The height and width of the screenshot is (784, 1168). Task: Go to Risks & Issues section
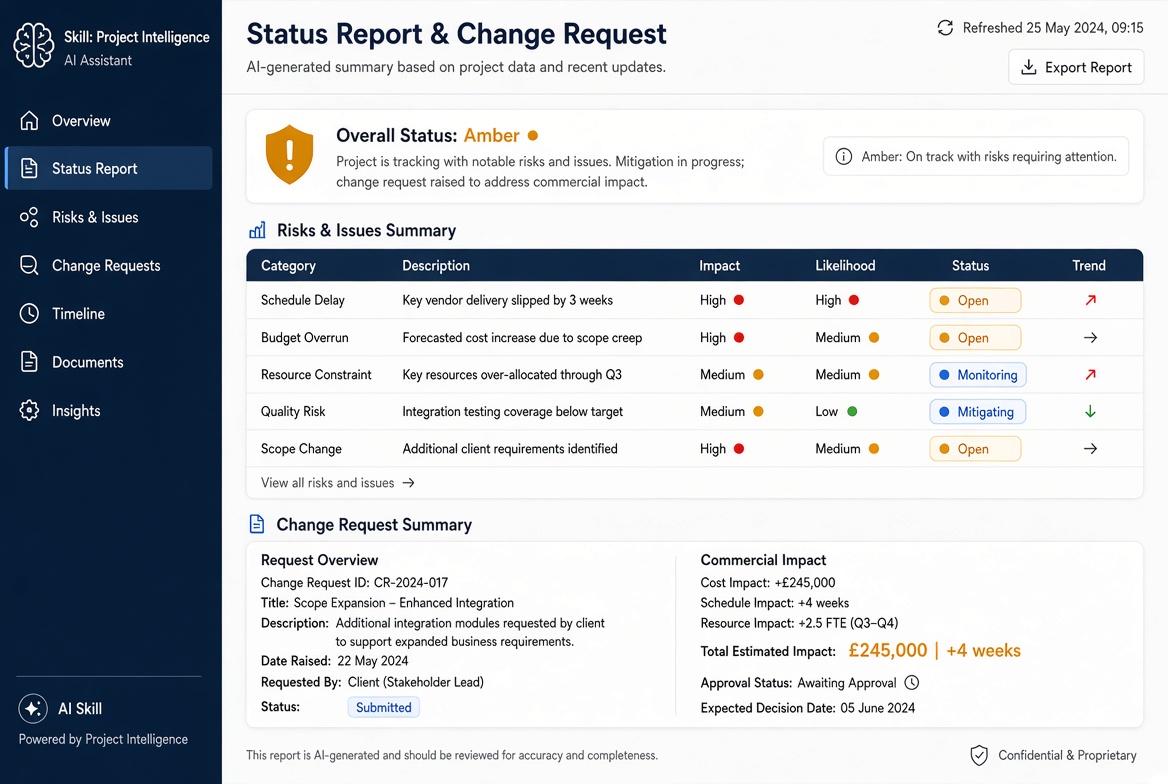[x=109, y=217]
